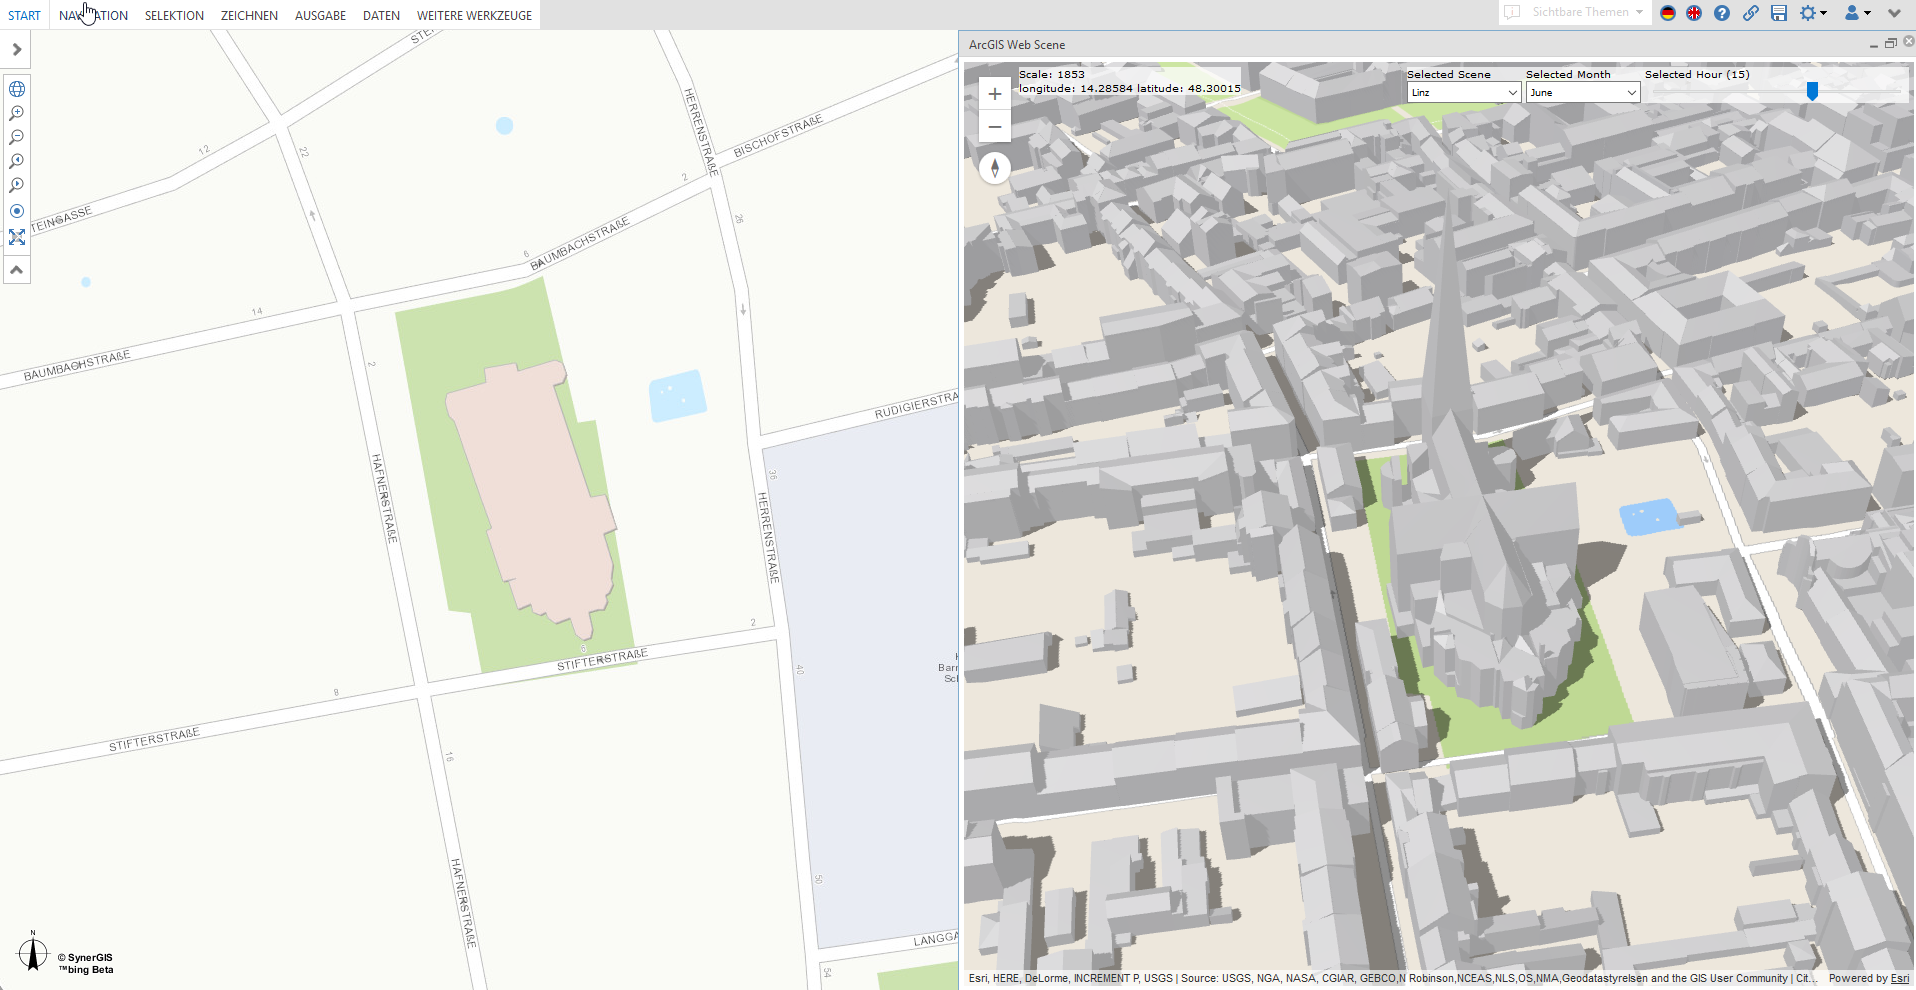The image size is (1916, 990).
Task: Go to the previous map extent
Action: pyautogui.click(x=17, y=161)
